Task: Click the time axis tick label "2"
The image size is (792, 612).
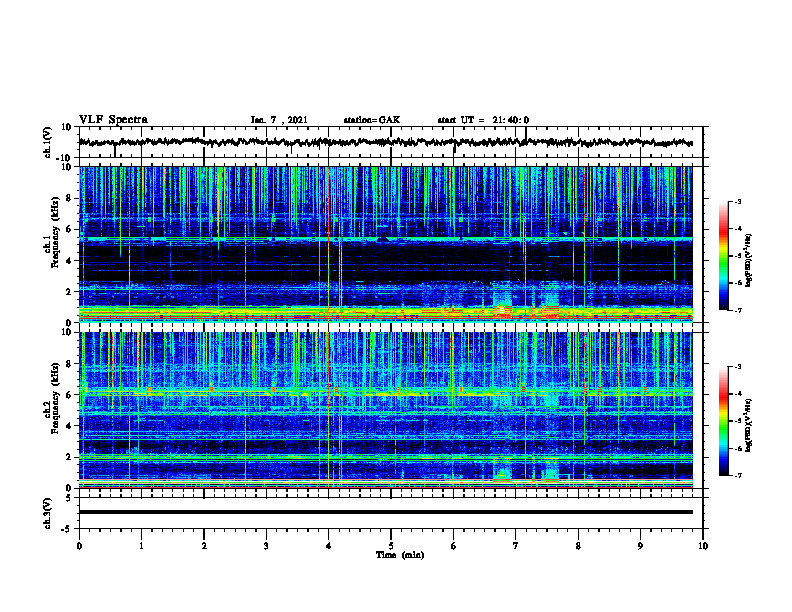Action: [x=204, y=546]
